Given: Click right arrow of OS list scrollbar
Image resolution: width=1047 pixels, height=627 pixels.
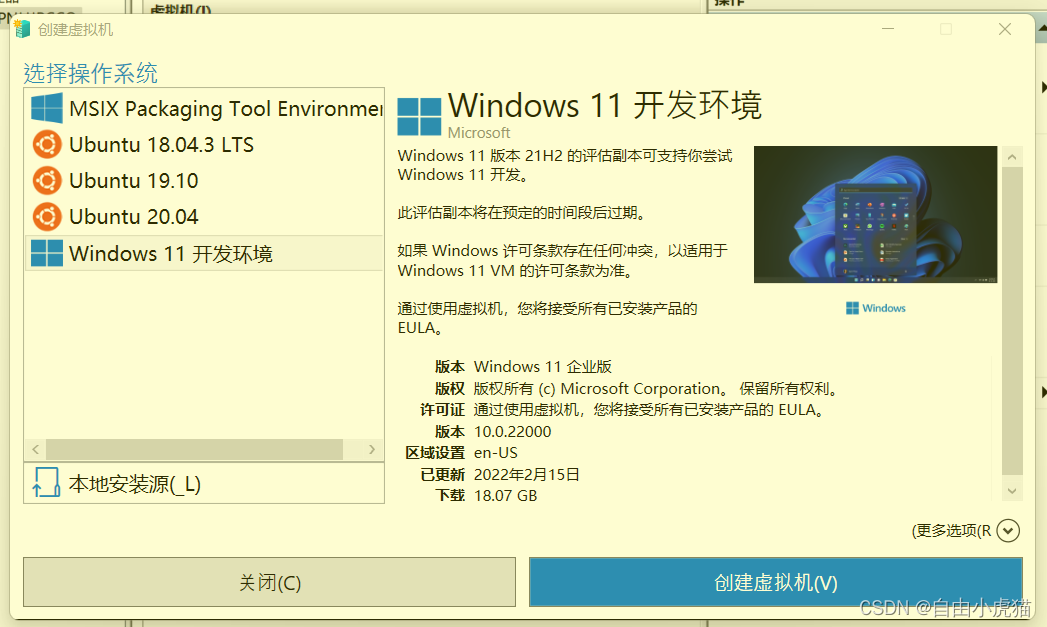Looking at the screenshot, I should pos(372,449).
